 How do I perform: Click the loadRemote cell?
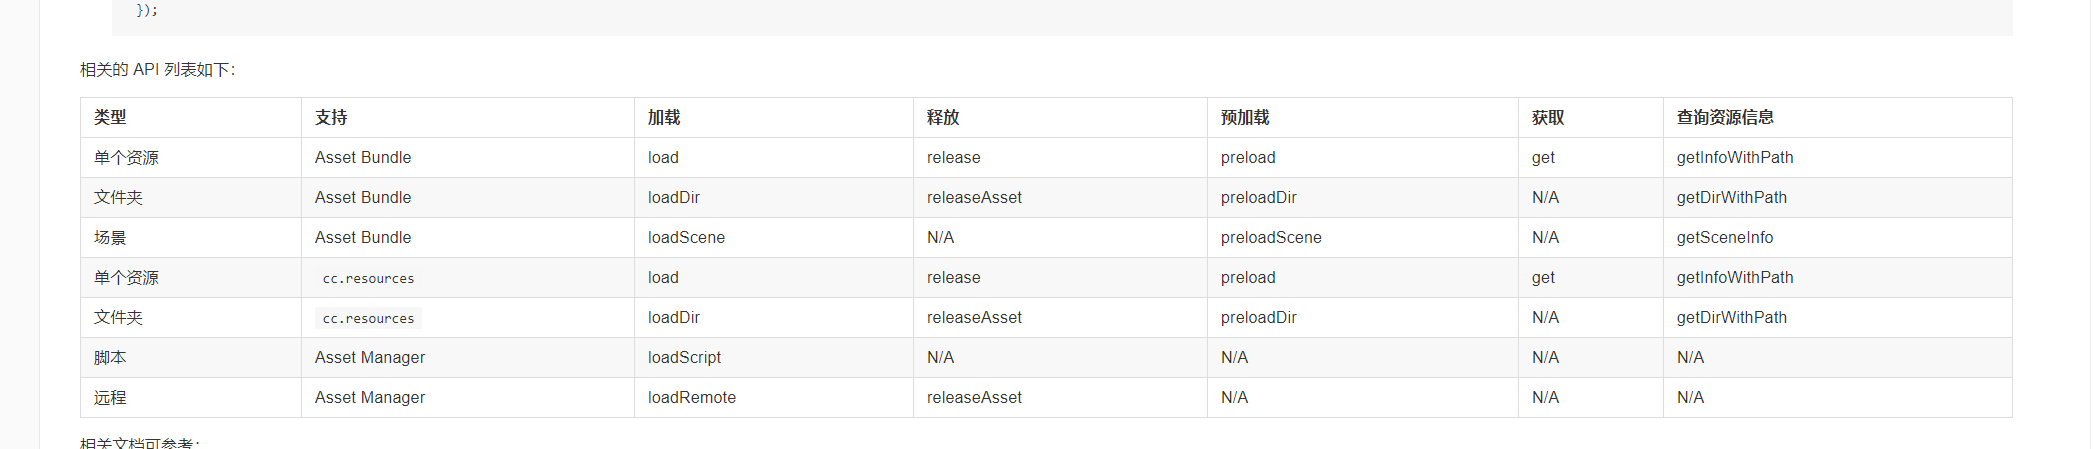coord(692,398)
